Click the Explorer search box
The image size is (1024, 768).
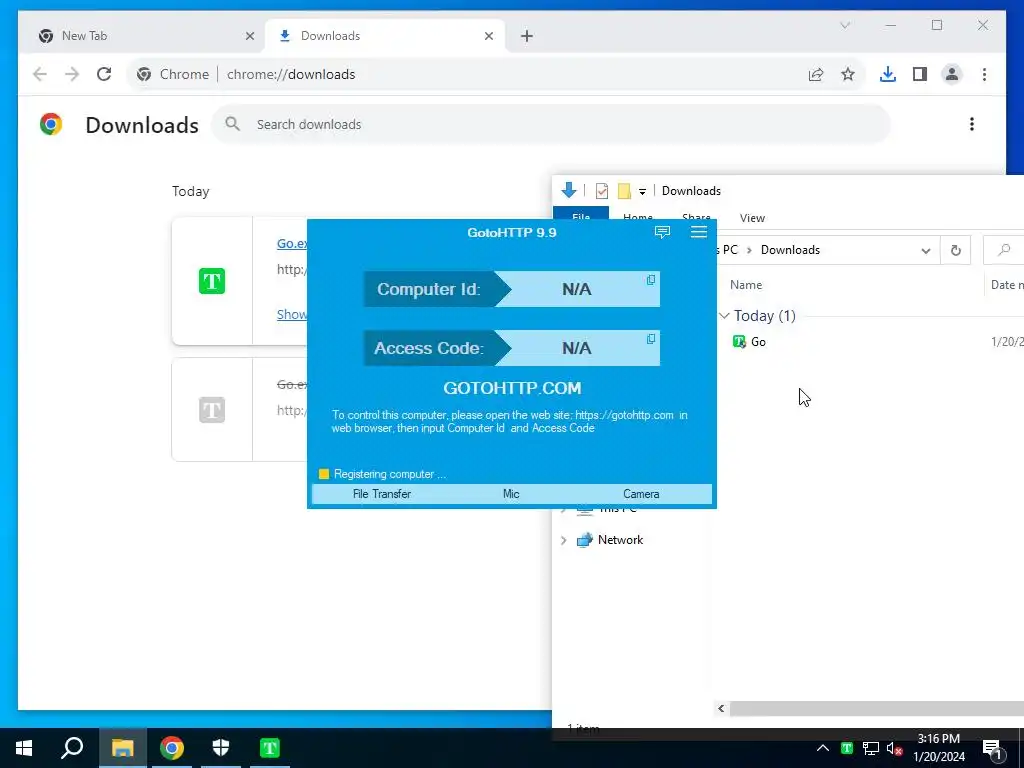(x=1004, y=251)
